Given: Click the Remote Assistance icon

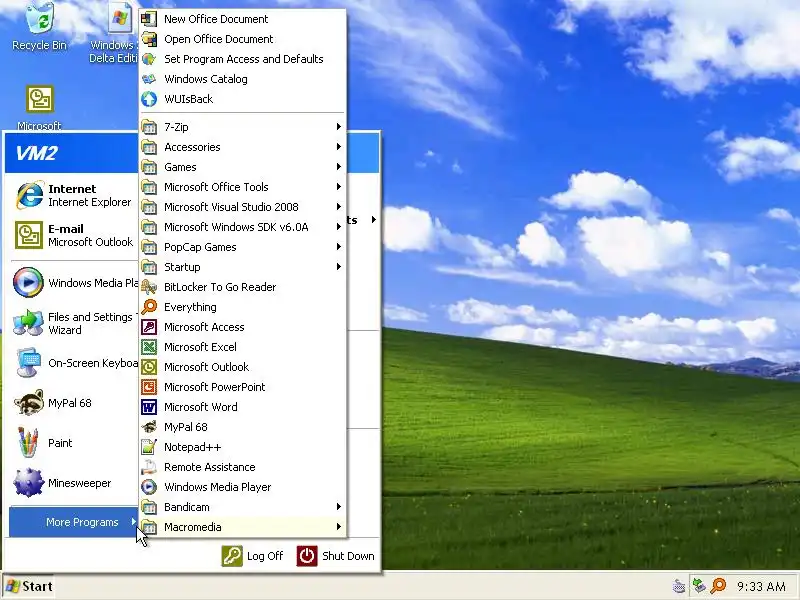Looking at the screenshot, I should (x=149, y=467).
